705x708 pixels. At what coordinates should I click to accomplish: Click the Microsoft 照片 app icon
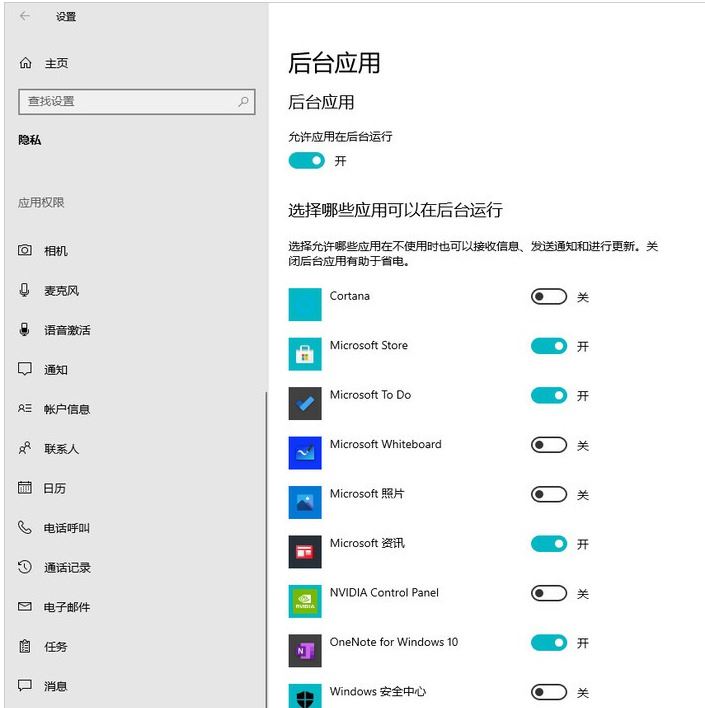click(x=305, y=502)
